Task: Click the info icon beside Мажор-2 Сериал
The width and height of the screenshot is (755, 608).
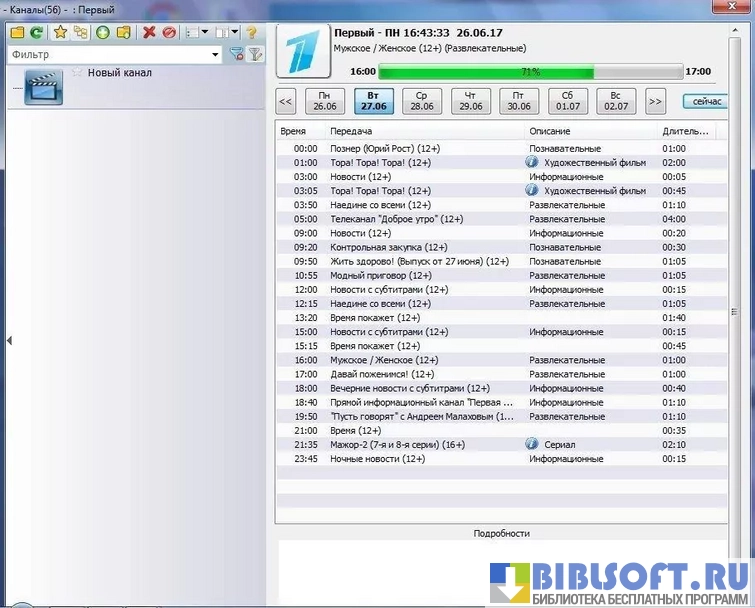Action: tap(532, 443)
